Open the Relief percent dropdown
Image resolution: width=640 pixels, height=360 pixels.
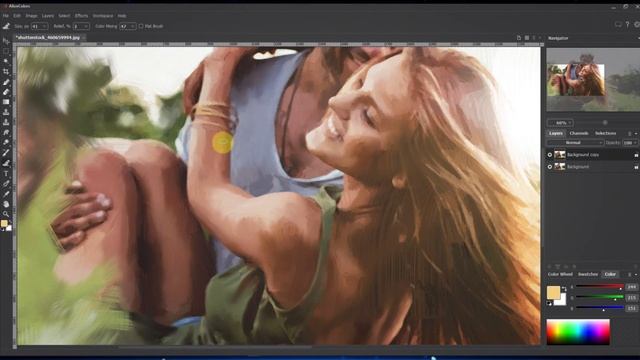click(86, 26)
